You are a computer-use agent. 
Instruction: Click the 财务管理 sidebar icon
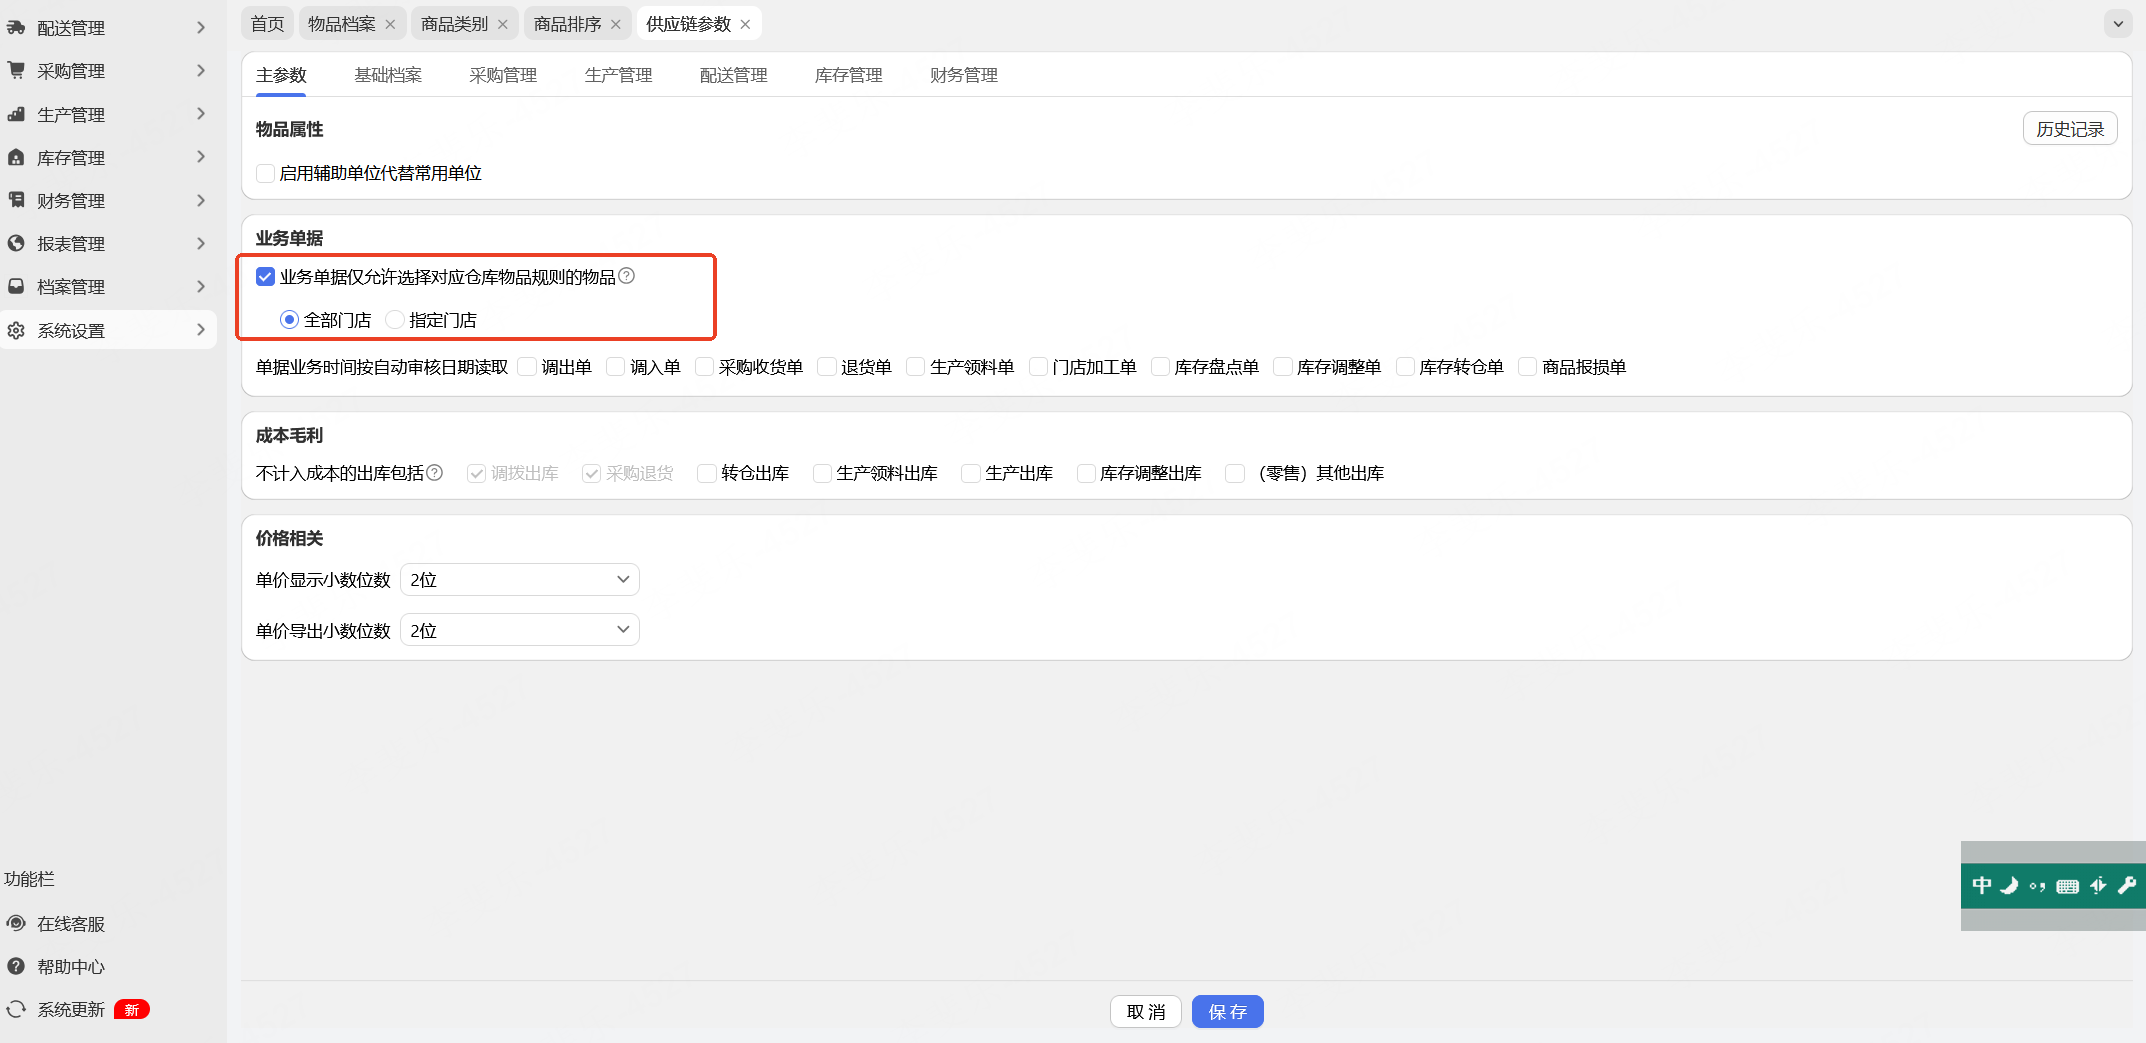pyautogui.click(x=16, y=200)
